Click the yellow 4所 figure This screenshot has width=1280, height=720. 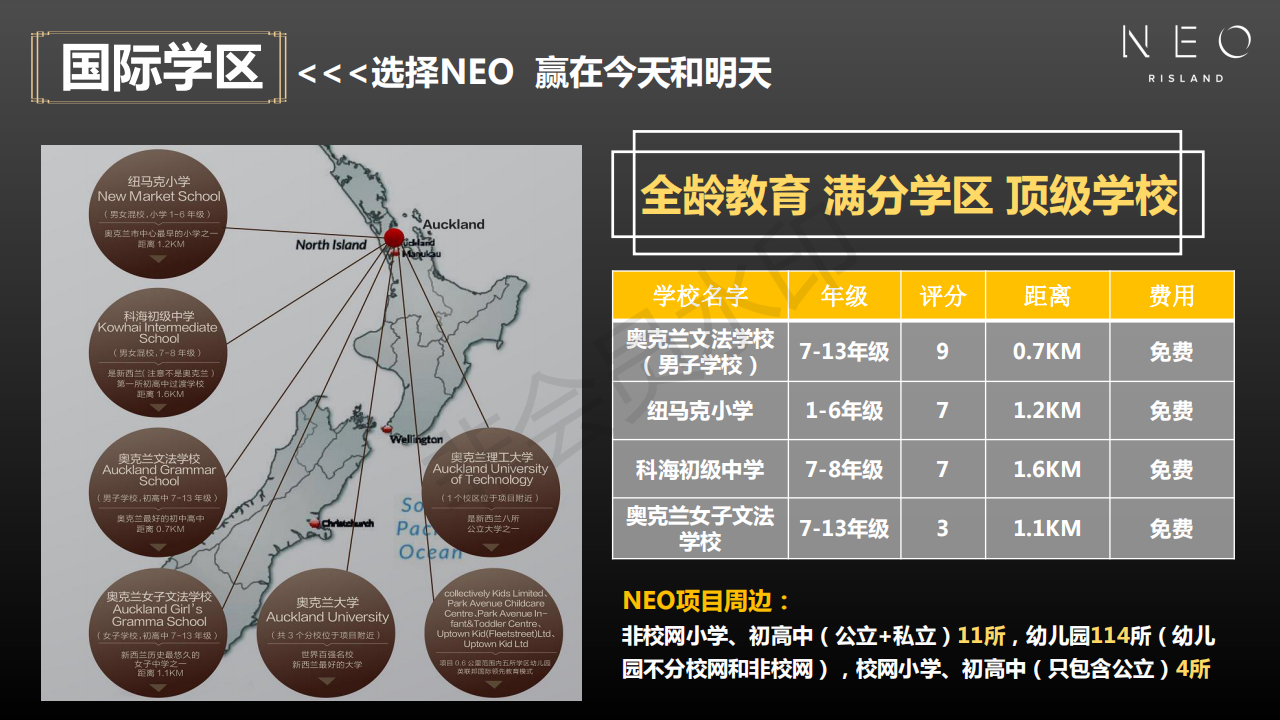pos(1192,669)
